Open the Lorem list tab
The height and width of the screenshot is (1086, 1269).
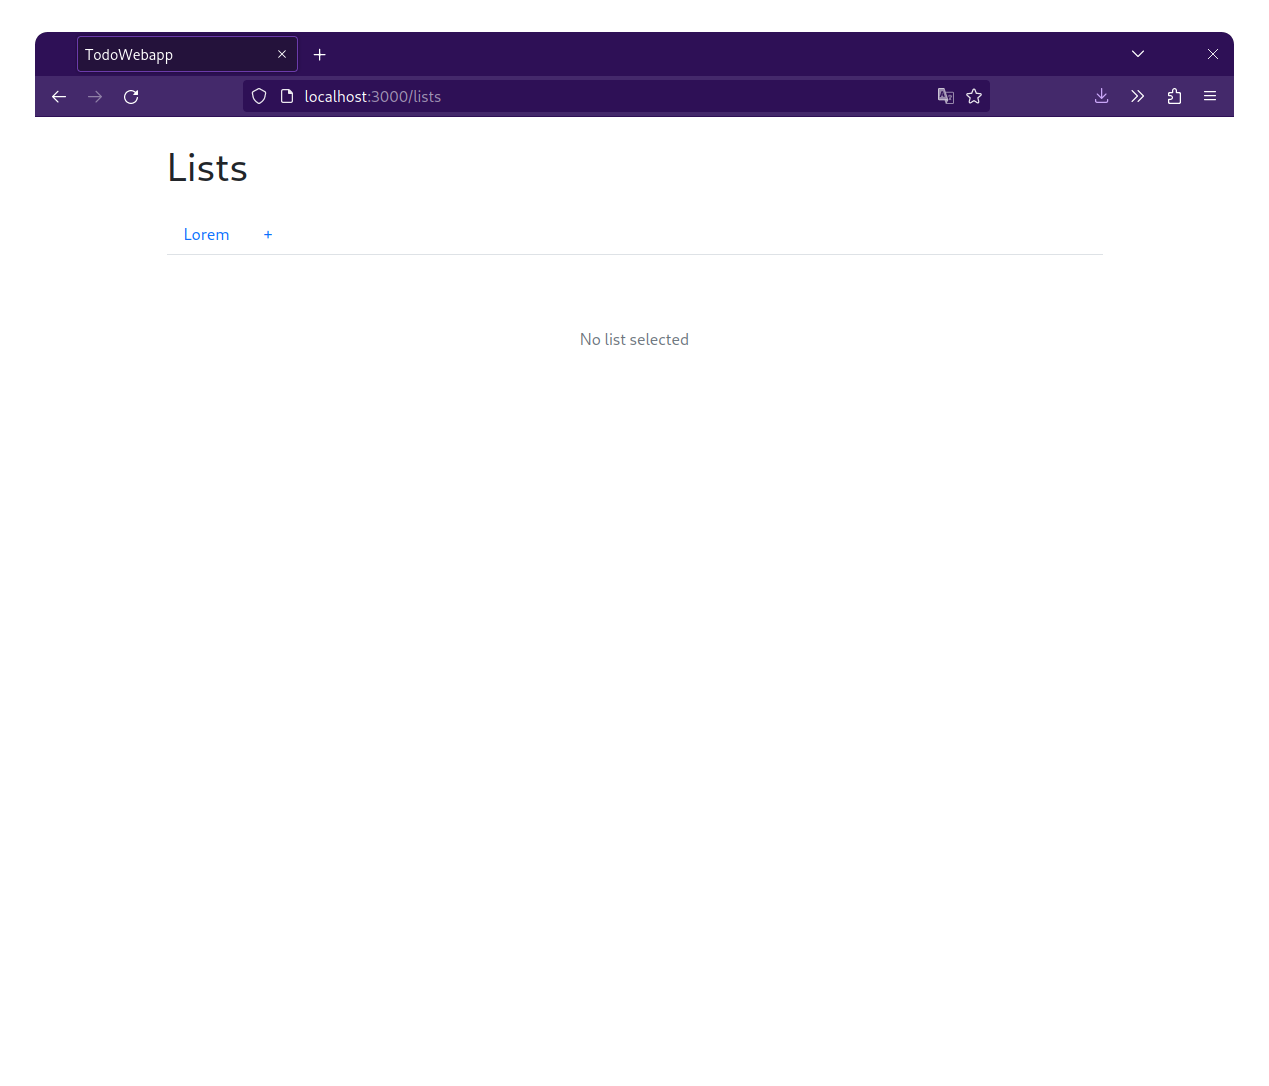pyautogui.click(x=206, y=235)
